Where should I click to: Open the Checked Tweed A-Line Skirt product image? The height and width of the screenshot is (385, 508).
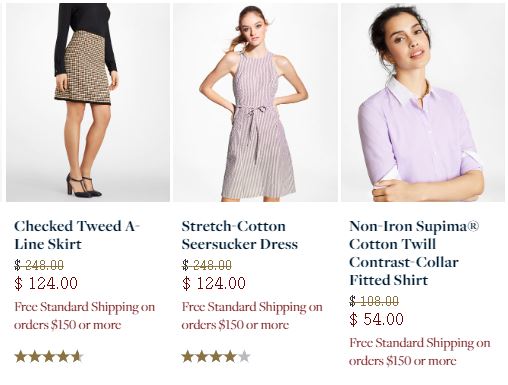coord(88,102)
